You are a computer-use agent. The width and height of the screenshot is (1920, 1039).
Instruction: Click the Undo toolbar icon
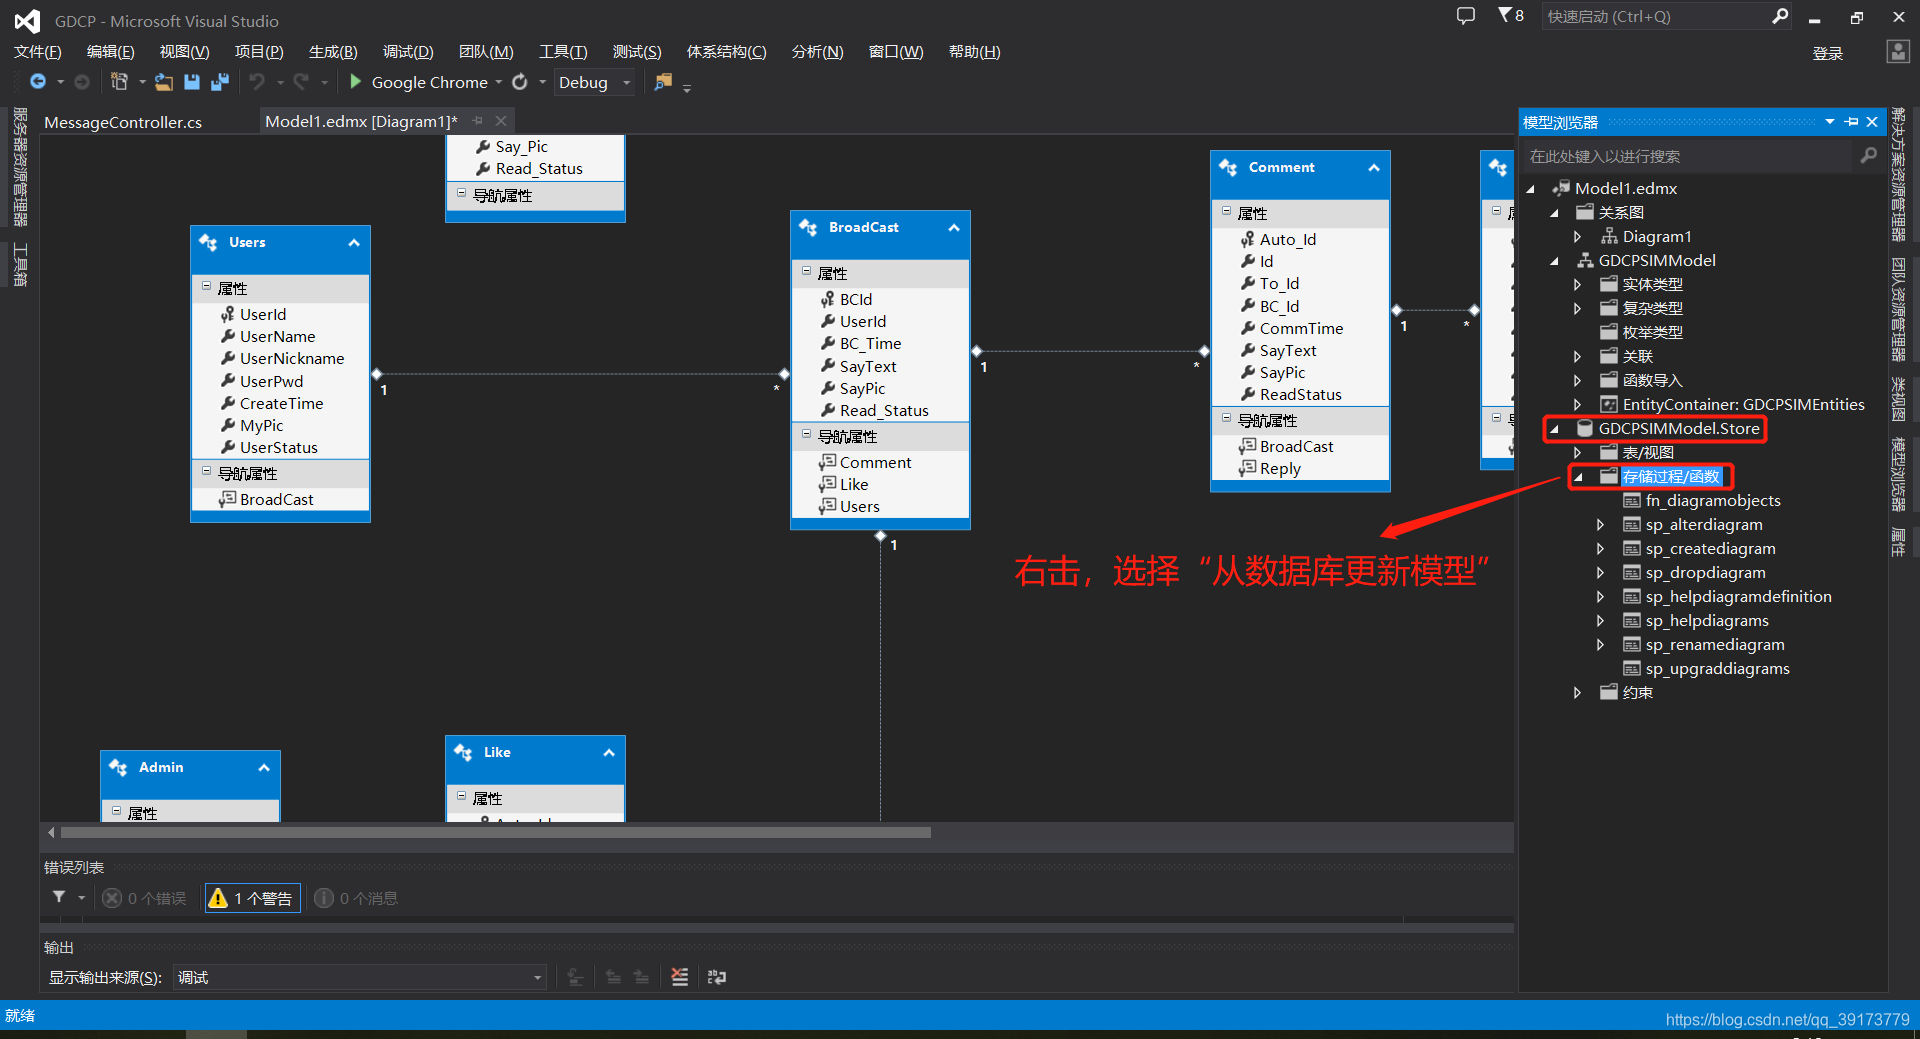pos(257,82)
